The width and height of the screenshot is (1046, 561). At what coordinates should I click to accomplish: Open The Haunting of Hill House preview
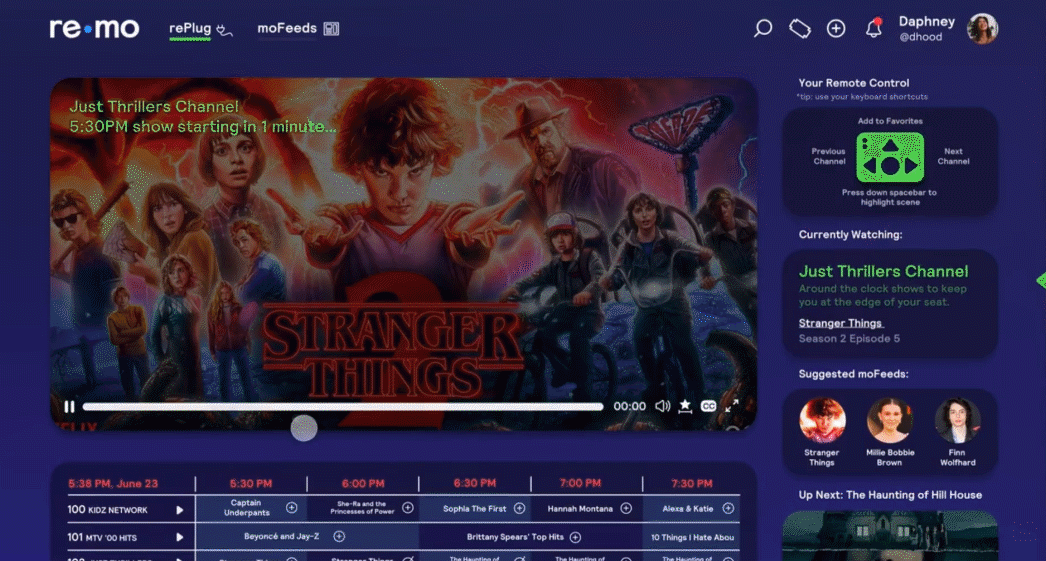(890, 536)
